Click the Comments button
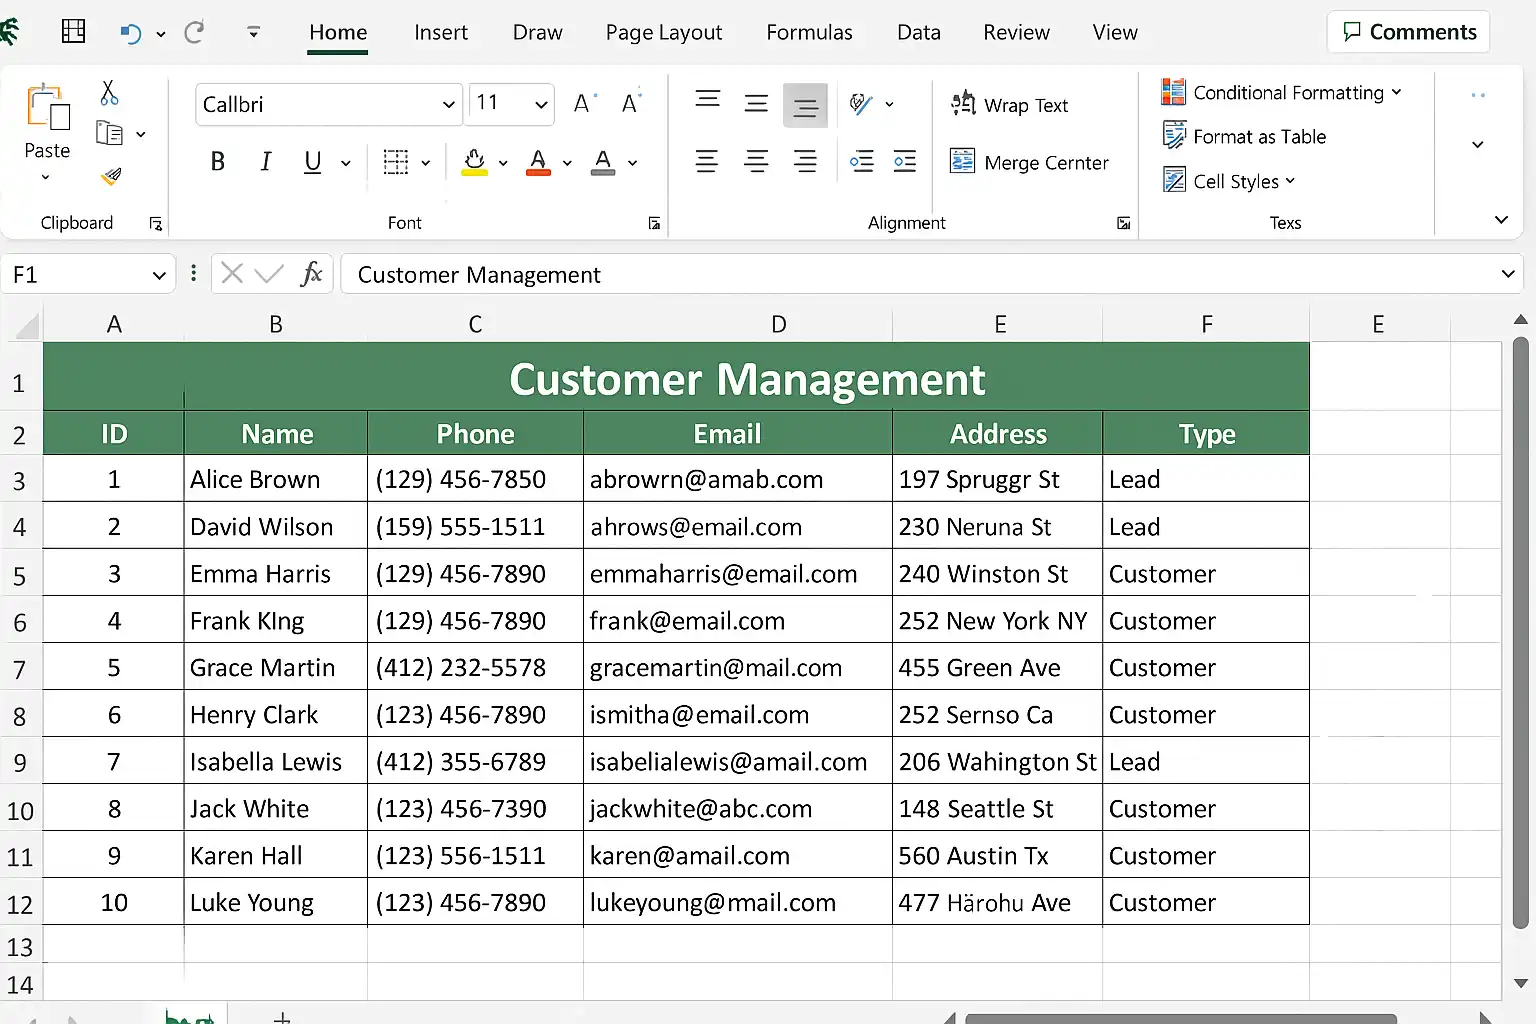Image resolution: width=1536 pixels, height=1024 pixels. click(x=1408, y=32)
